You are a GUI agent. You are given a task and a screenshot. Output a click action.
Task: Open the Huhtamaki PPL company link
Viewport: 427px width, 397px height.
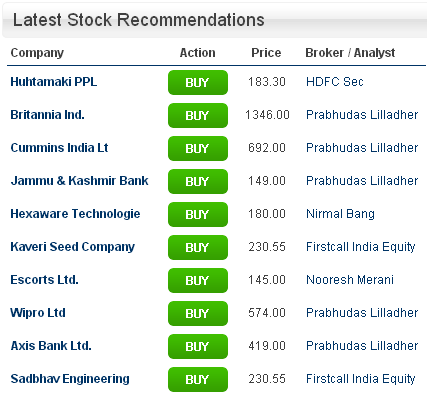pos(54,82)
